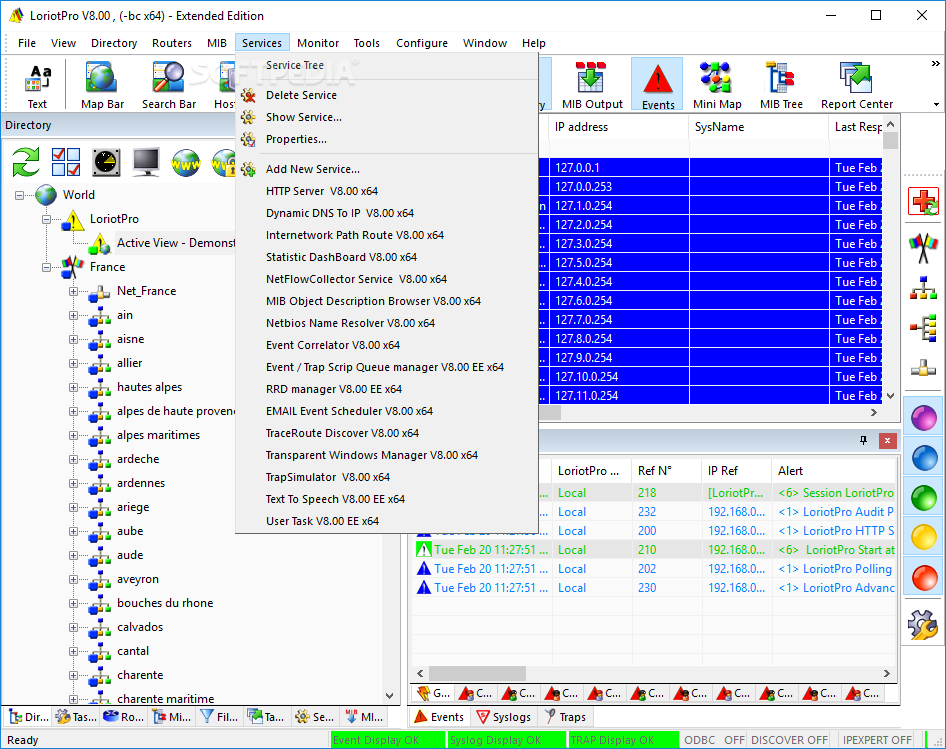Click the pin icon of events panel

coord(863,441)
